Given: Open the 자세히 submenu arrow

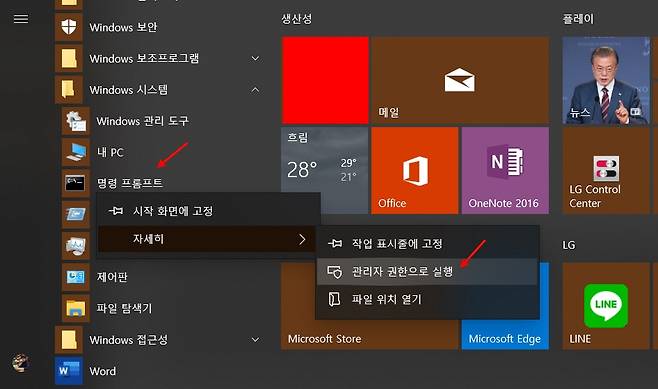Looking at the screenshot, I should tap(302, 239).
